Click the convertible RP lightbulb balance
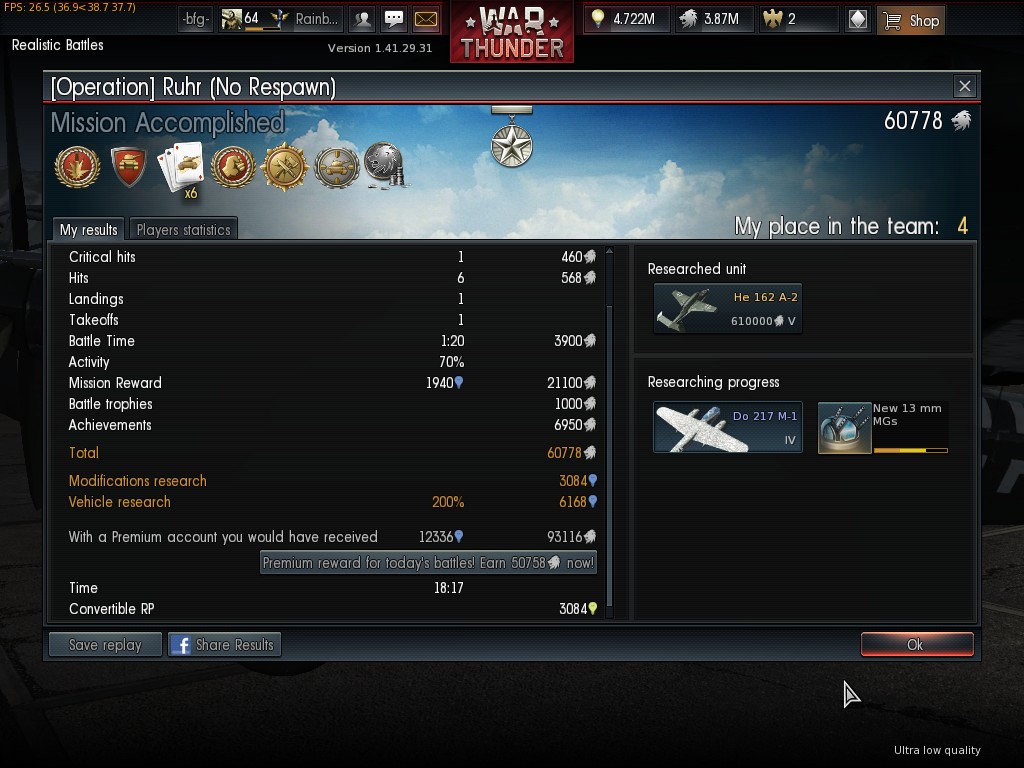The width and height of the screenshot is (1024, 768). coord(627,19)
